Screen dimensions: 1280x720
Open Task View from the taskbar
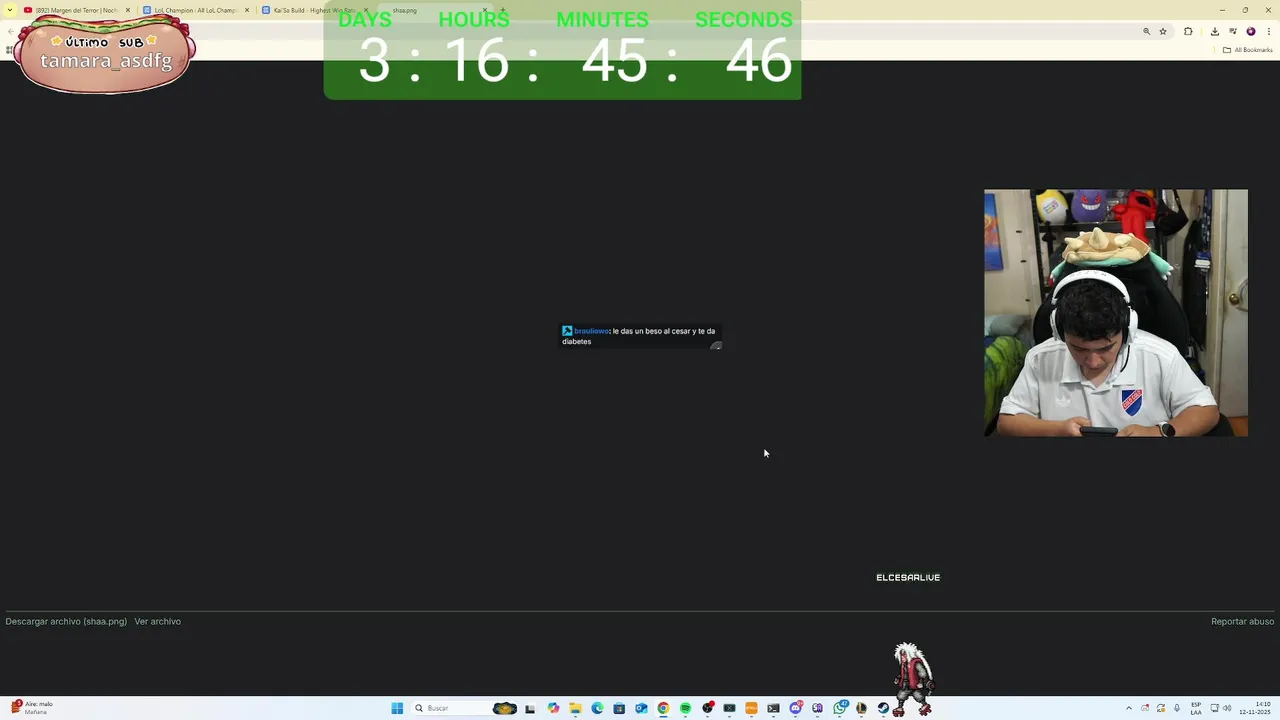(x=530, y=708)
